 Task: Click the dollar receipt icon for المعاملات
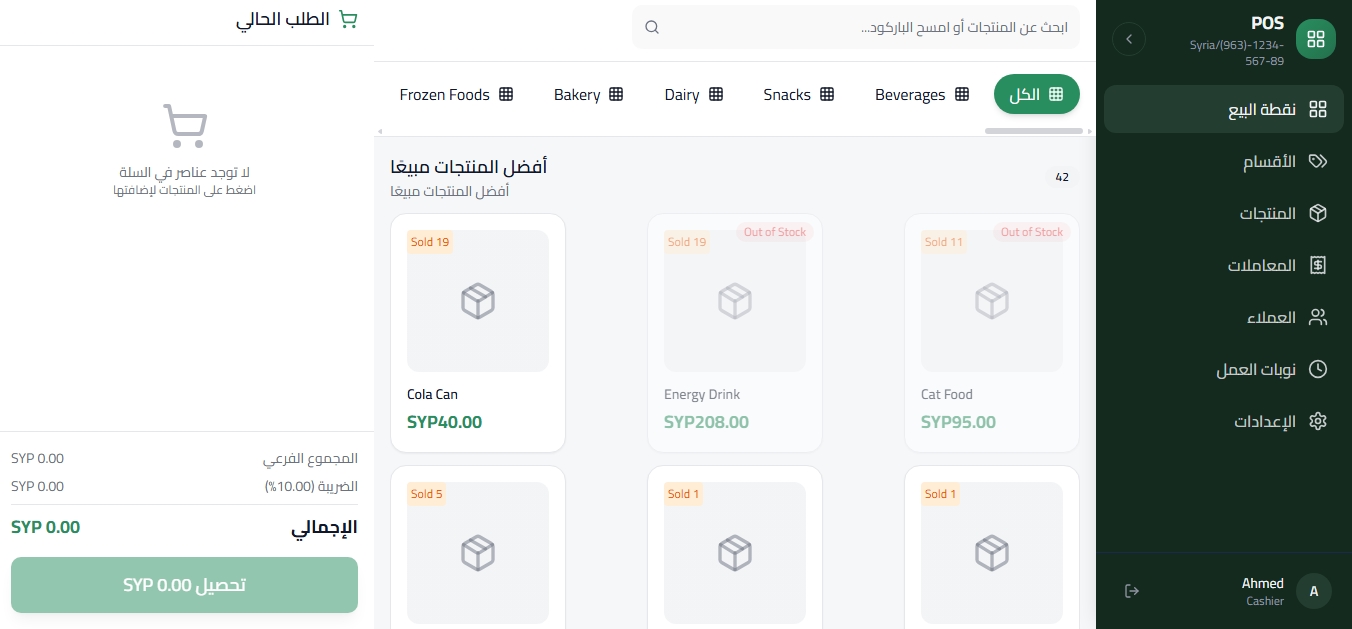pyautogui.click(x=1318, y=265)
